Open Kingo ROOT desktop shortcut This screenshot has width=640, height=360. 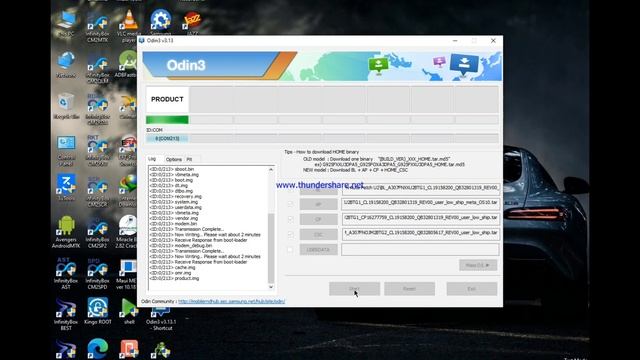coord(98,312)
